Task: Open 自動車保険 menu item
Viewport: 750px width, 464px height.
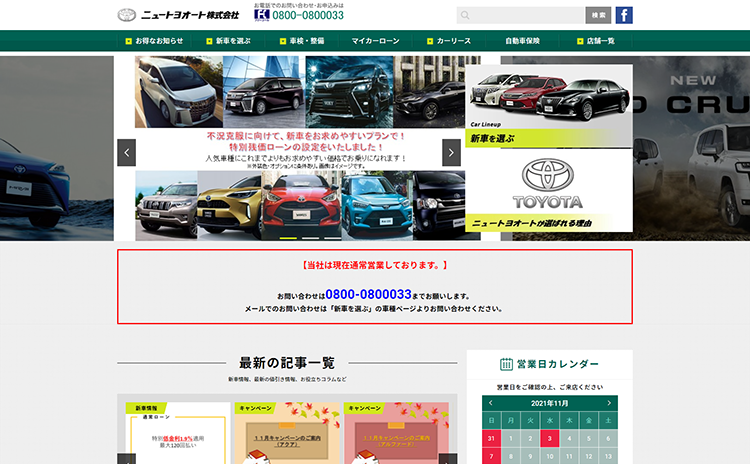Action: click(x=522, y=41)
